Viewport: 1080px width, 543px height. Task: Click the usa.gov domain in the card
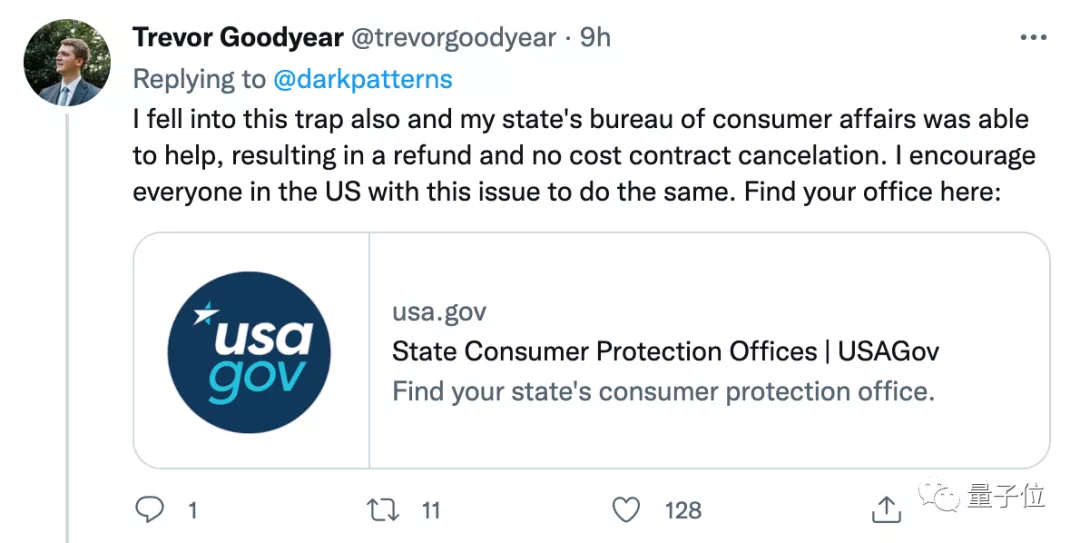[x=439, y=312]
